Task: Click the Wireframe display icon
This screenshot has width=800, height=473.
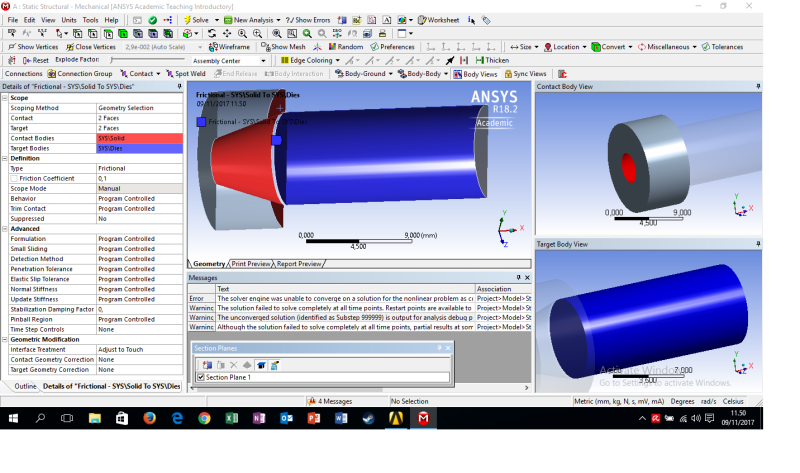Action: click(213, 46)
